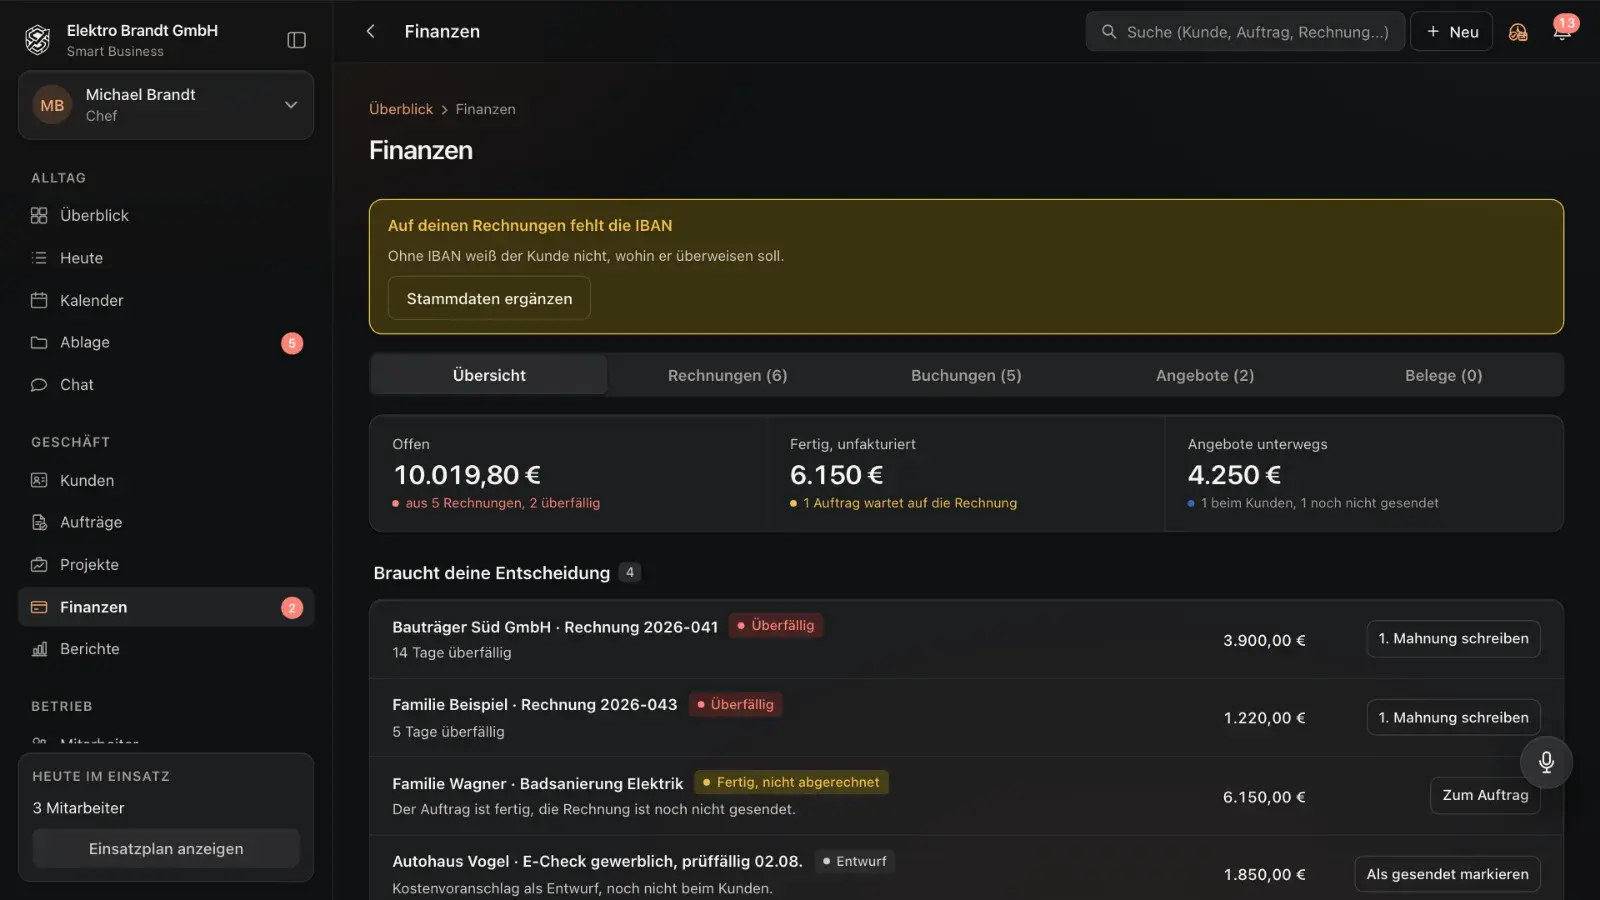Click the Überblick breadcrumb link
The width and height of the screenshot is (1600, 900).
[401, 109]
